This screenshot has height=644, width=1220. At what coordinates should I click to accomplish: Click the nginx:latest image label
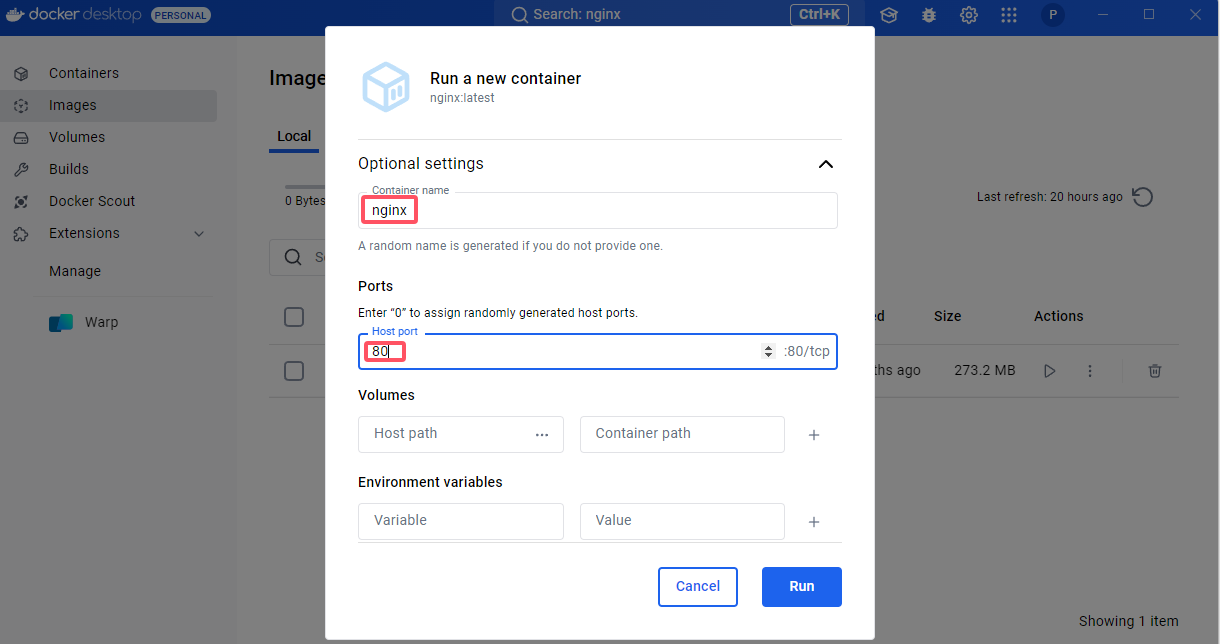[462, 98]
